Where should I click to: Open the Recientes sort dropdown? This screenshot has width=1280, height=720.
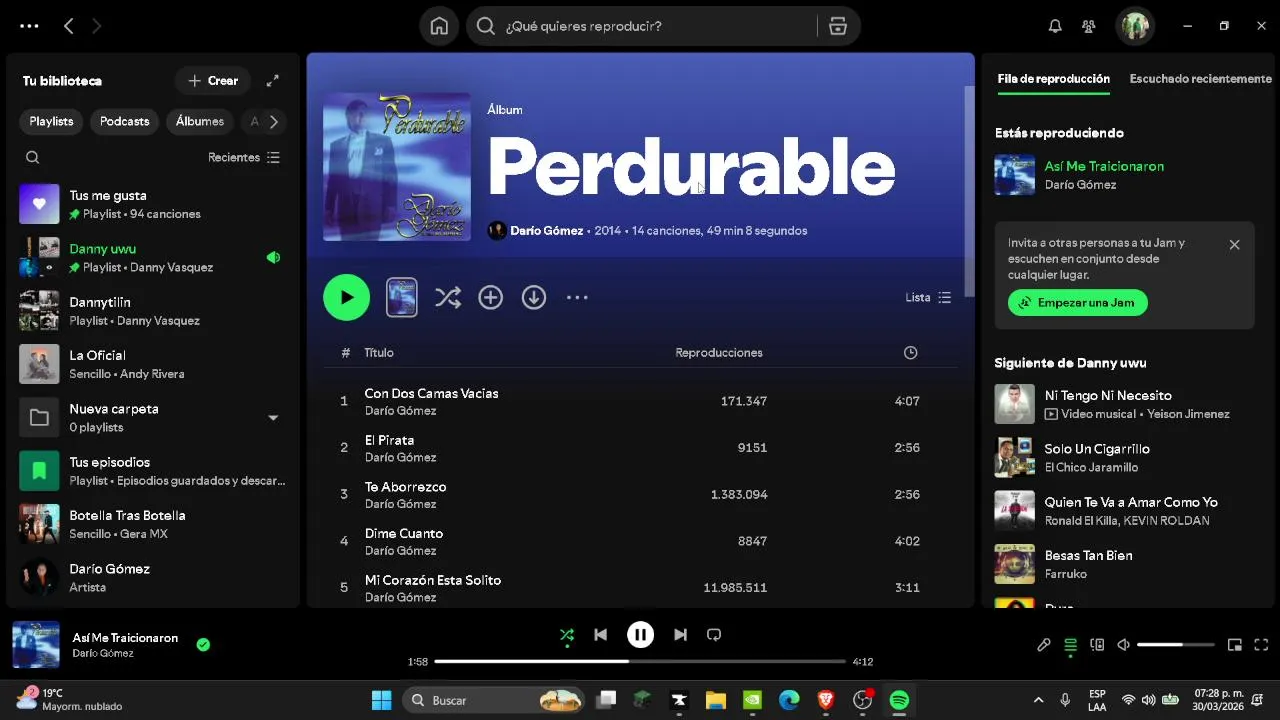(x=244, y=157)
